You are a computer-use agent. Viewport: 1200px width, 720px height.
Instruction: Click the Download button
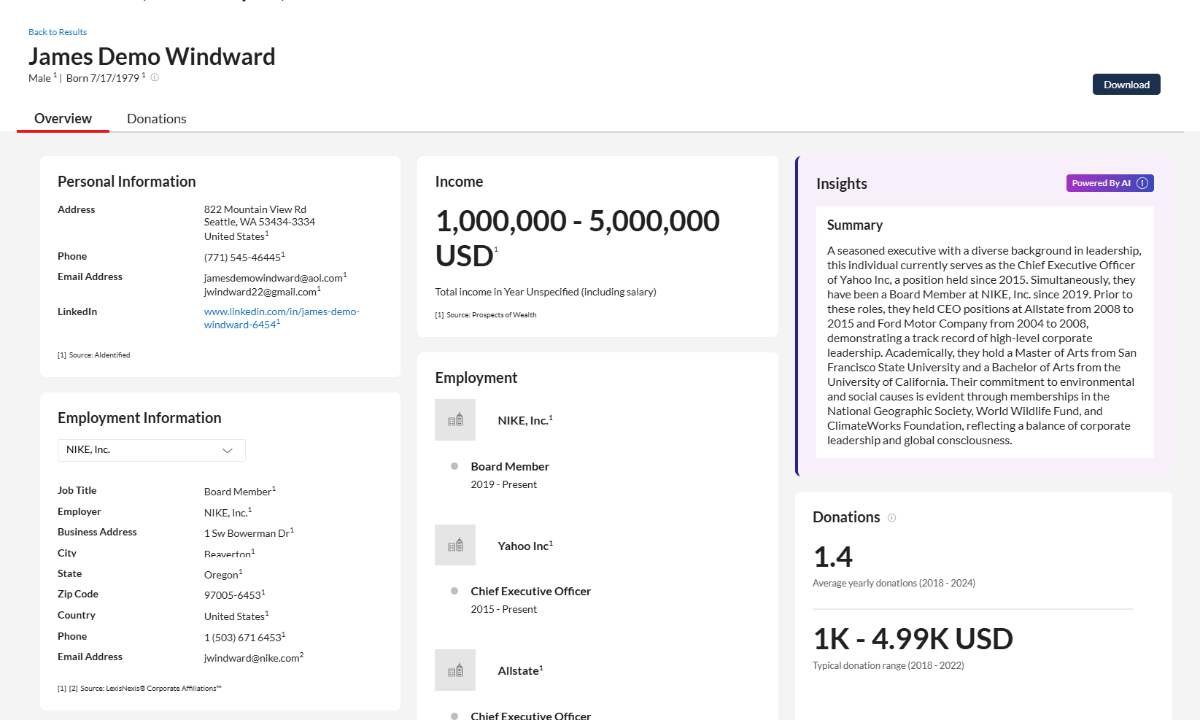pyautogui.click(x=1126, y=84)
